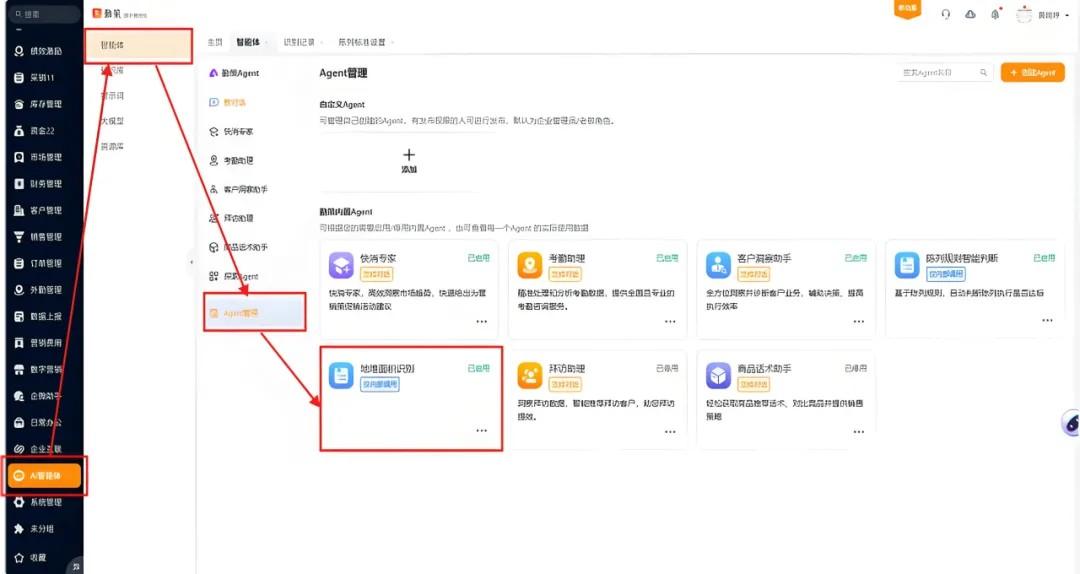1080x574 pixels.
Task: Click the orange 创建Agent button
Action: (1032, 73)
